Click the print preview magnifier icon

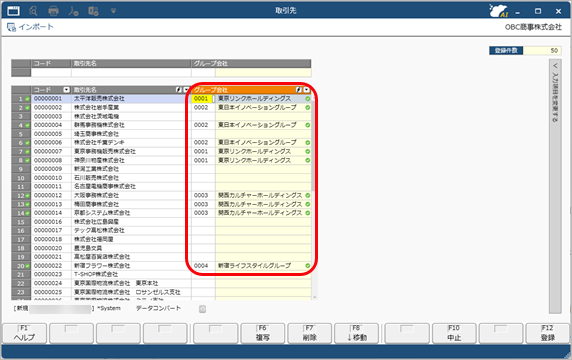[33, 11]
